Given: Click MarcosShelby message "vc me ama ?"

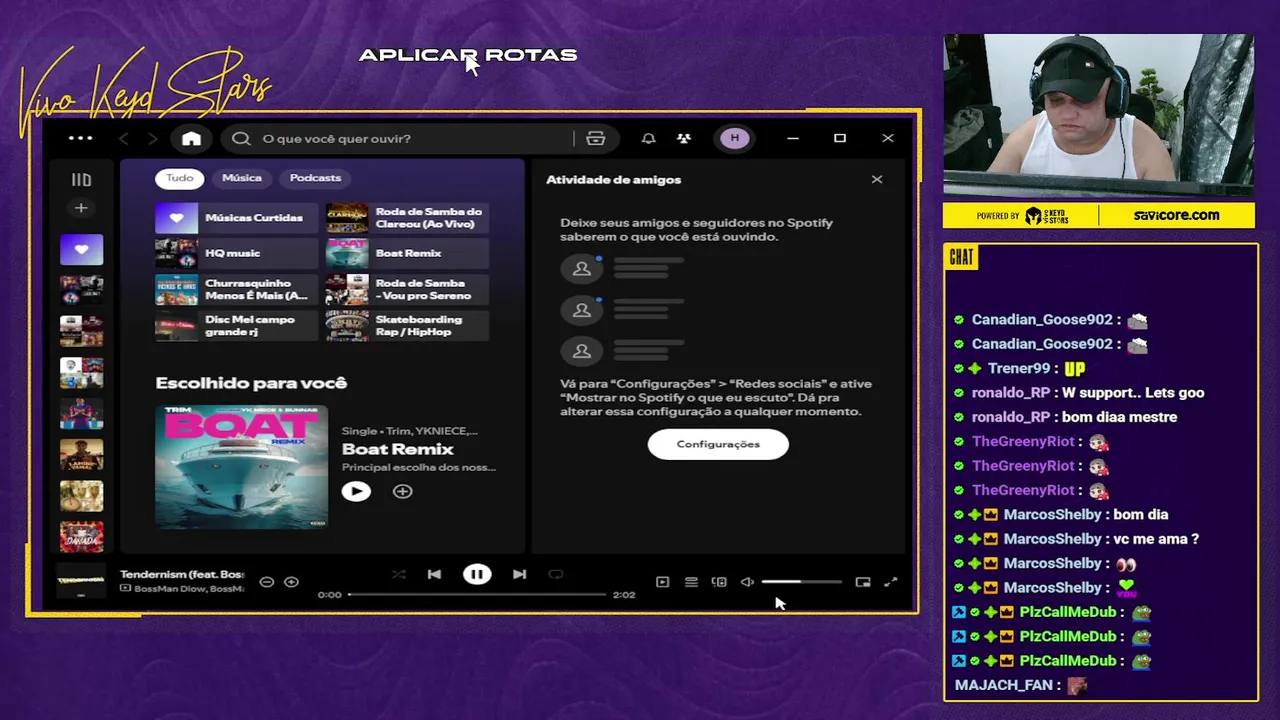Looking at the screenshot, I should (1156, 539).
